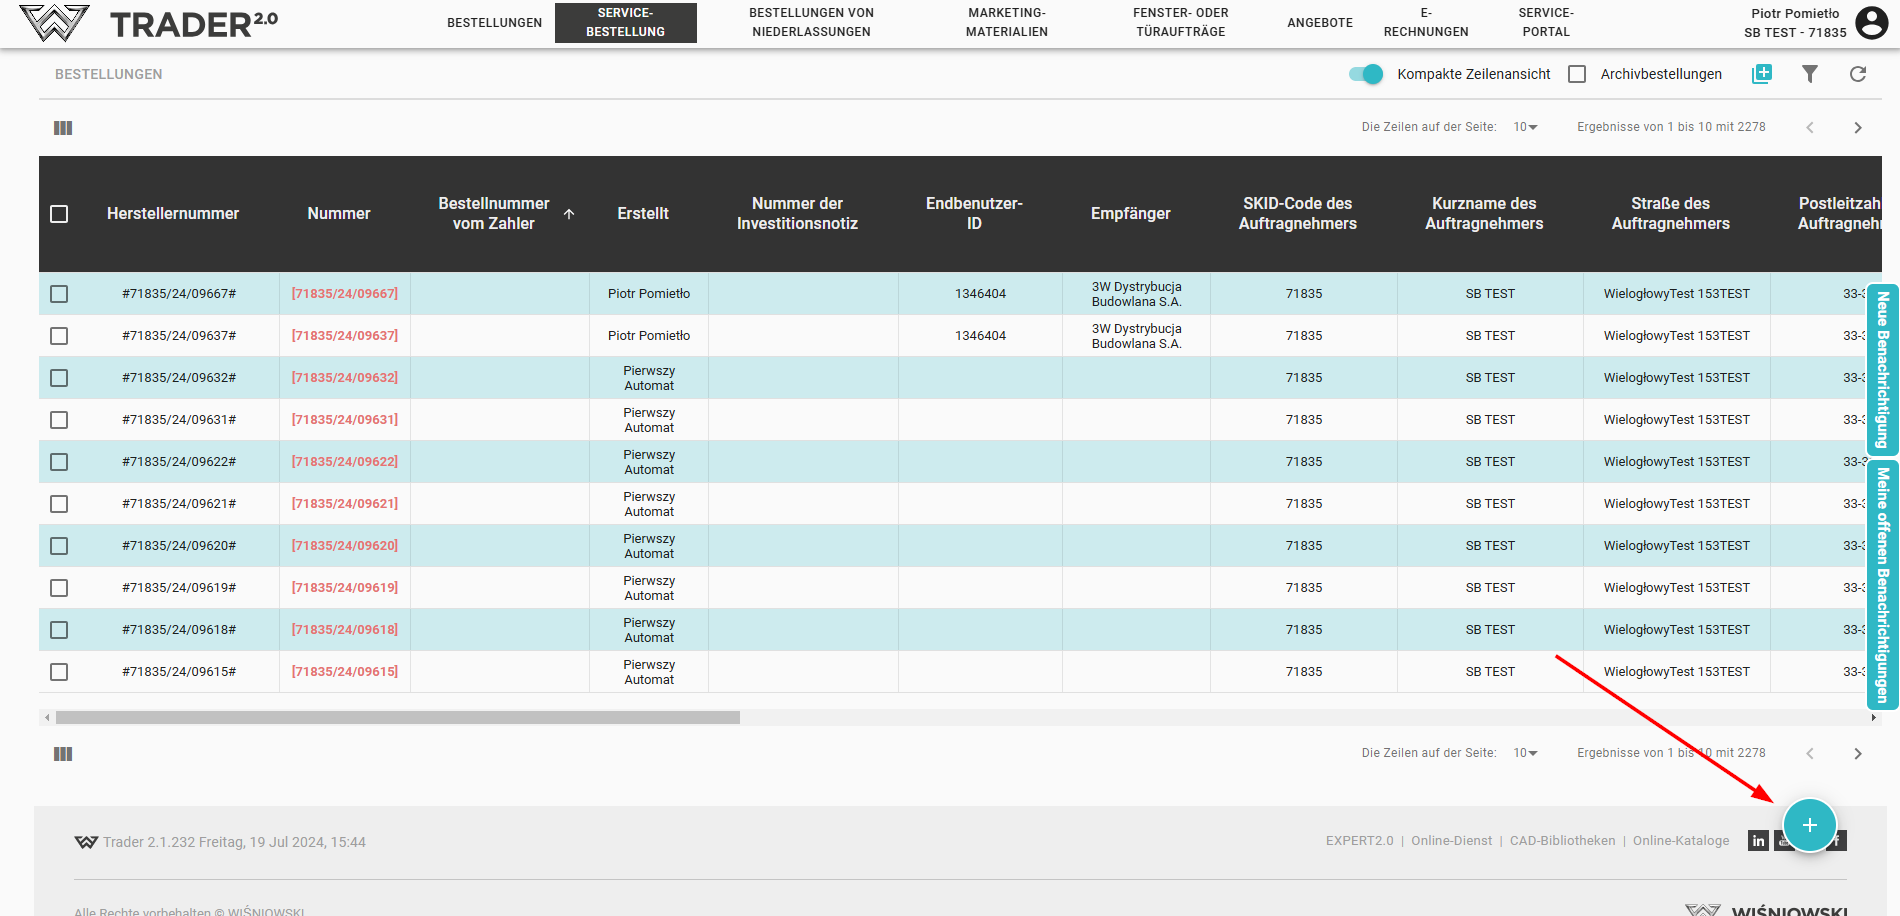Switch to Angebote menu item
This screenshot has height=916, width=1900.
(x=1319, y=22)
